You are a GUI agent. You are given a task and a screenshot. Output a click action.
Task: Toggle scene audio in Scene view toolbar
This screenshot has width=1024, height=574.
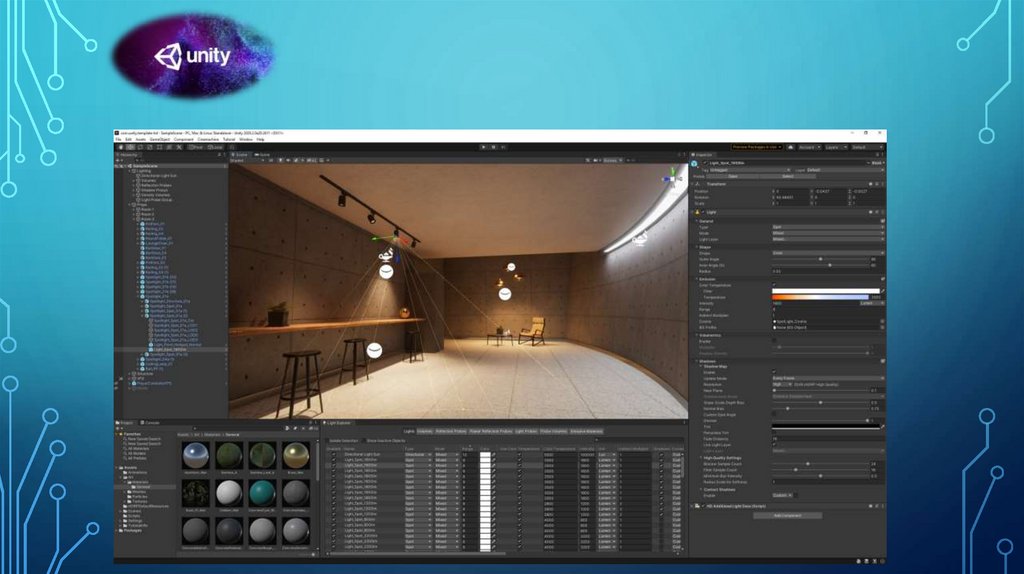click(288, 160)
